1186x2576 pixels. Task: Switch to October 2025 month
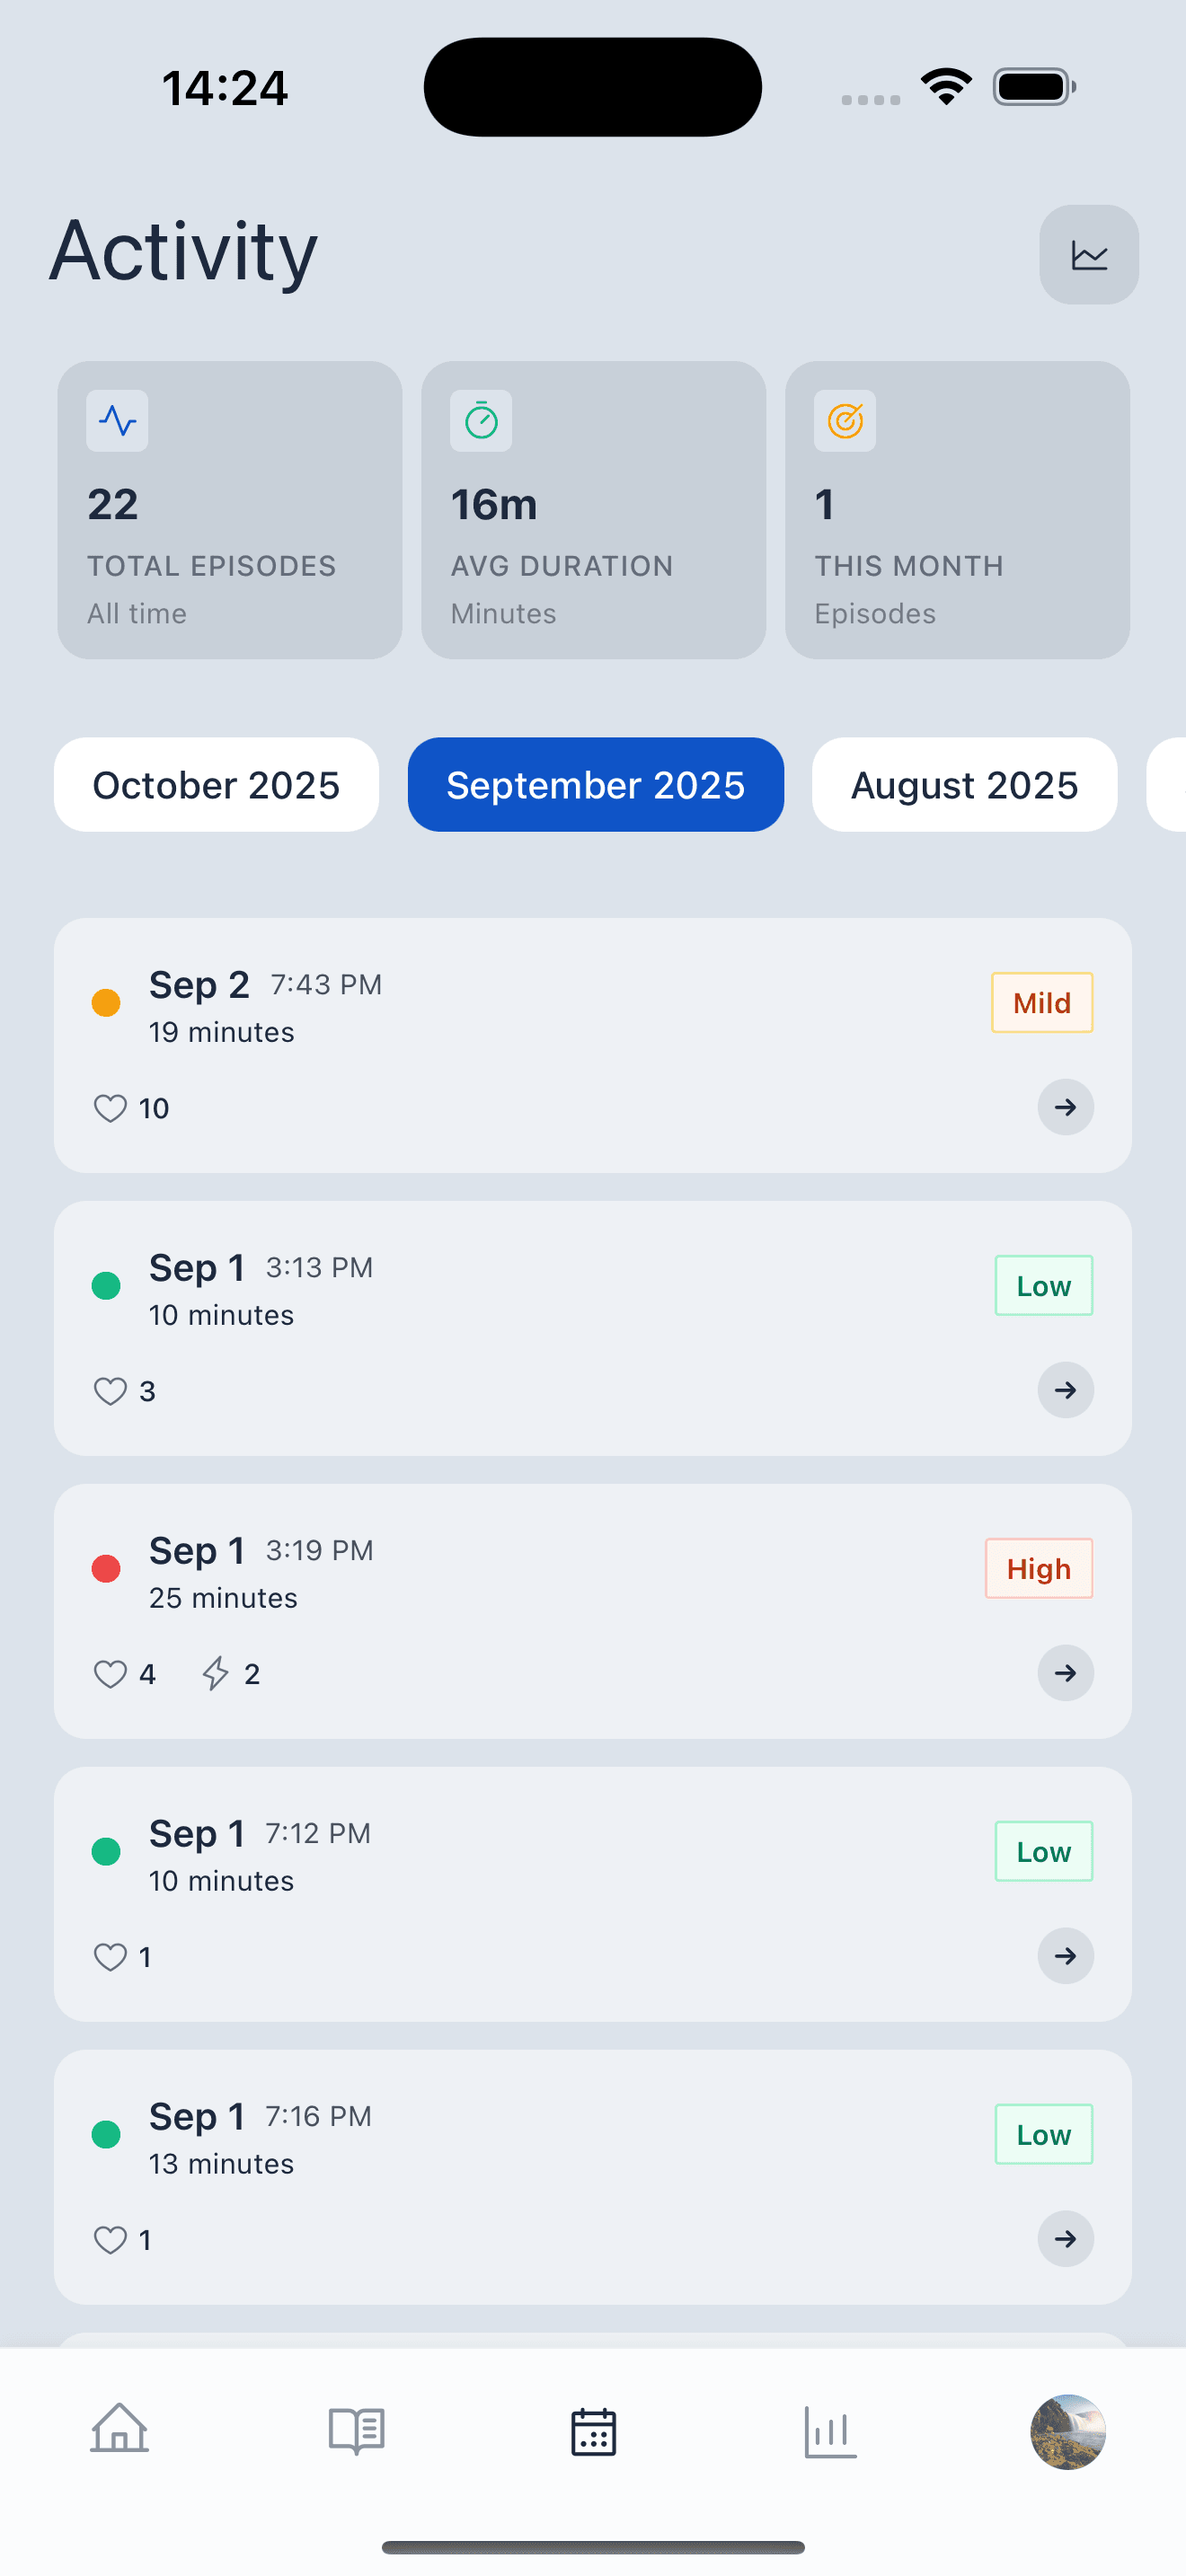(216, 785)
